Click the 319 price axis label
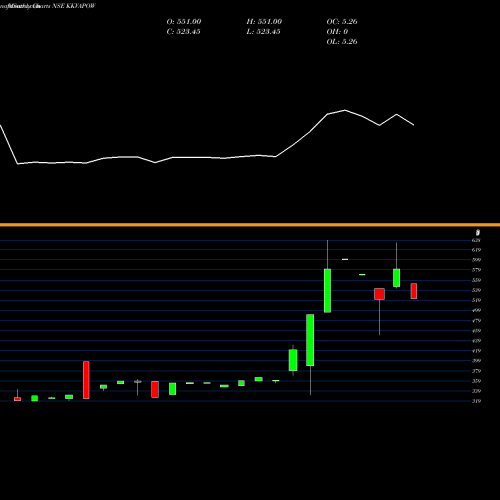The width and height of the screenshot is (500, 500). click(x=476, y=401)
